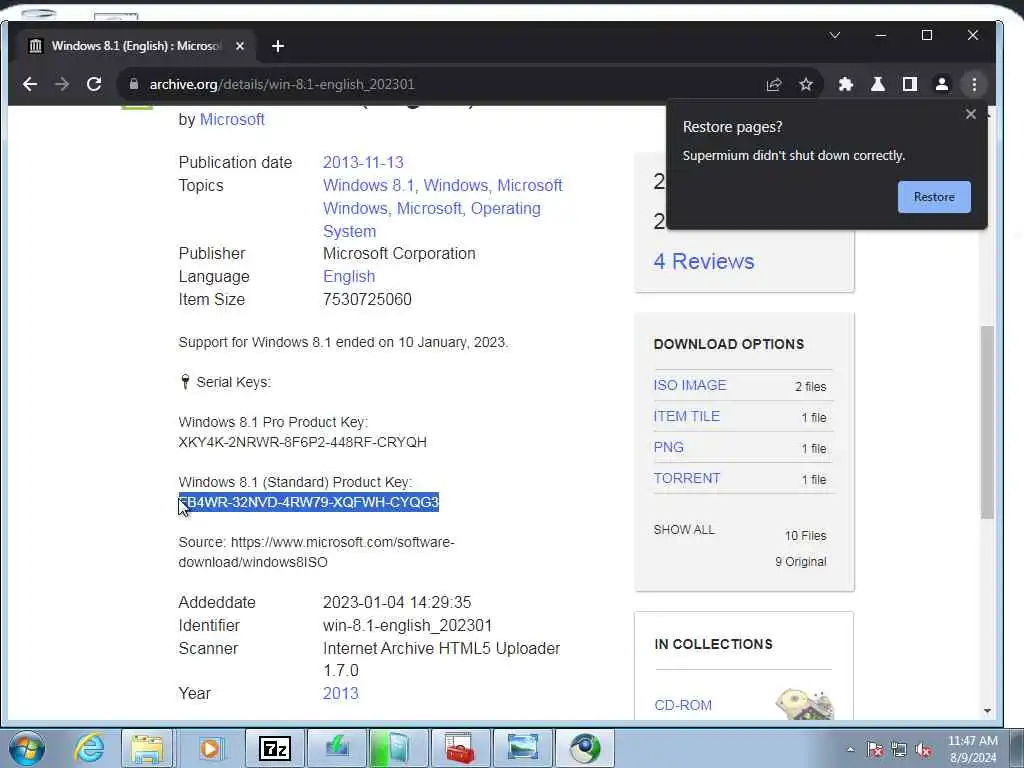The height and width of the screenshot is (768, 1024).
Task: Click the highlighted Standard product key
Action: click(309, 502)
